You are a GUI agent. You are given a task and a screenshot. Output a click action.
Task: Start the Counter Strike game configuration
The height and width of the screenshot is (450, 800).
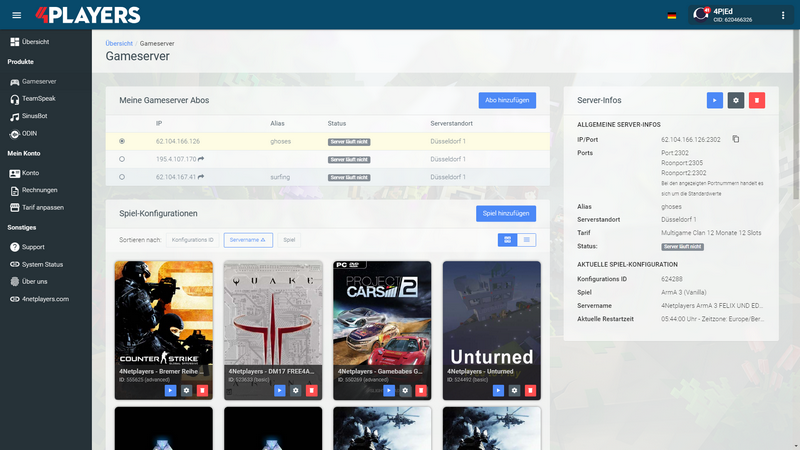pos(170,390)
